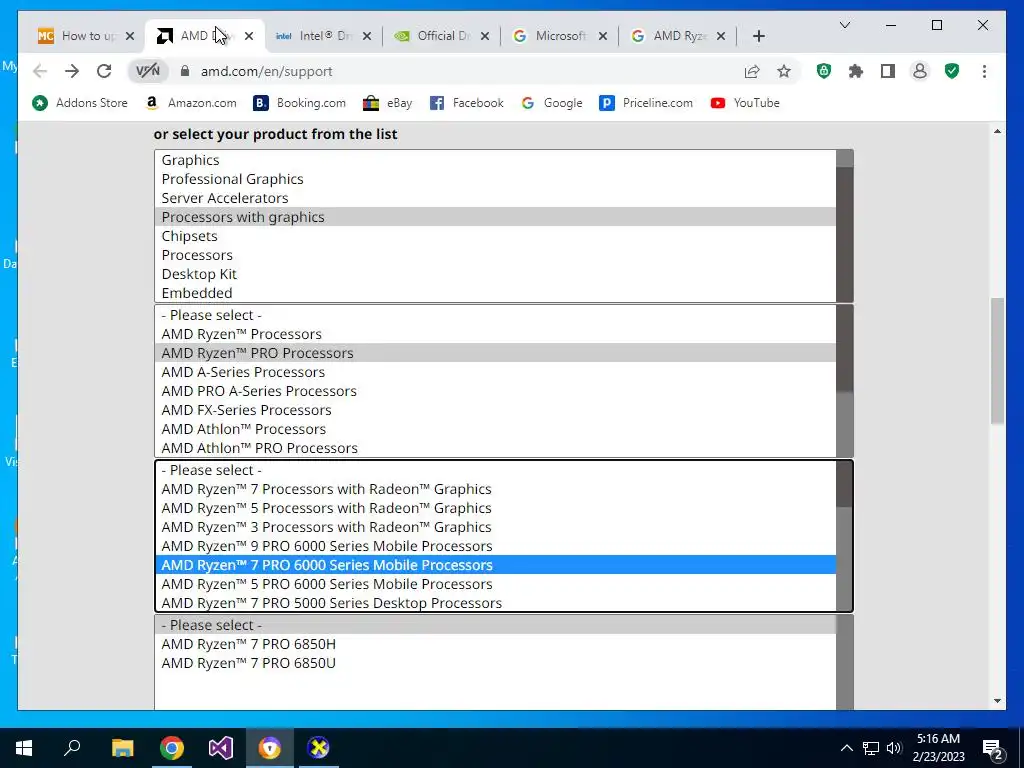
Task: Open the notification center icon
Action: pyautogui.click(x=993, y=748)
